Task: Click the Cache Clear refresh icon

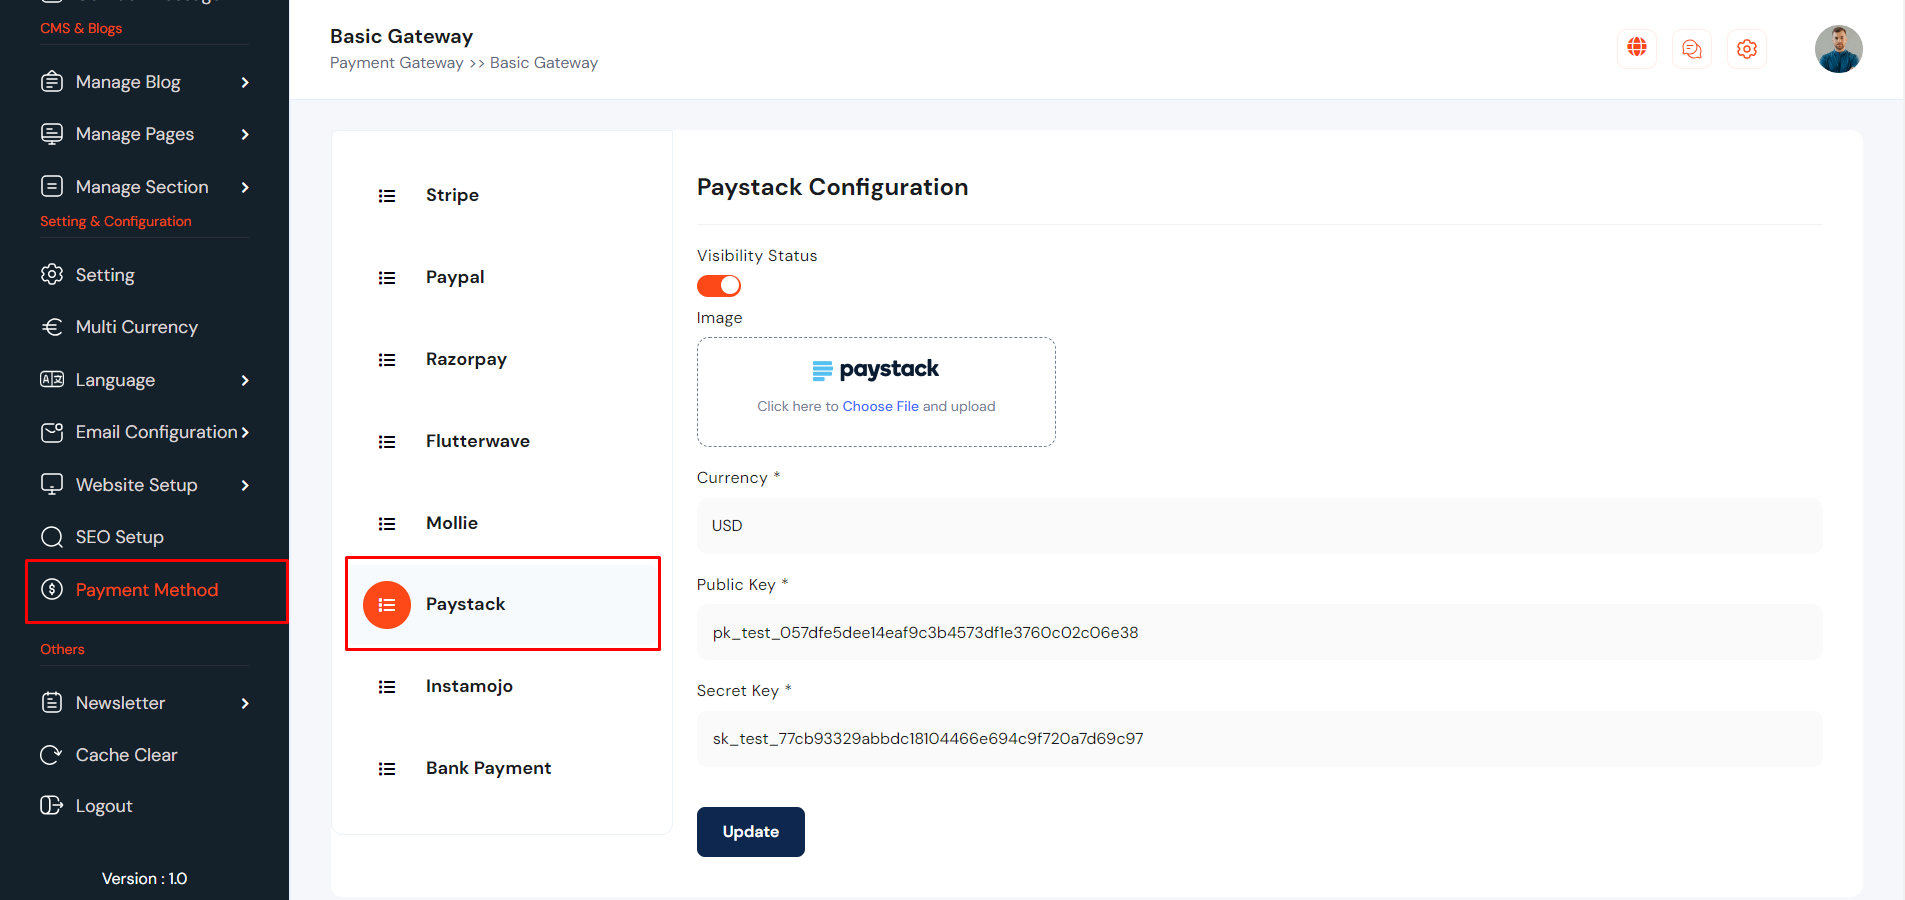Action: [x=51, y=755]
